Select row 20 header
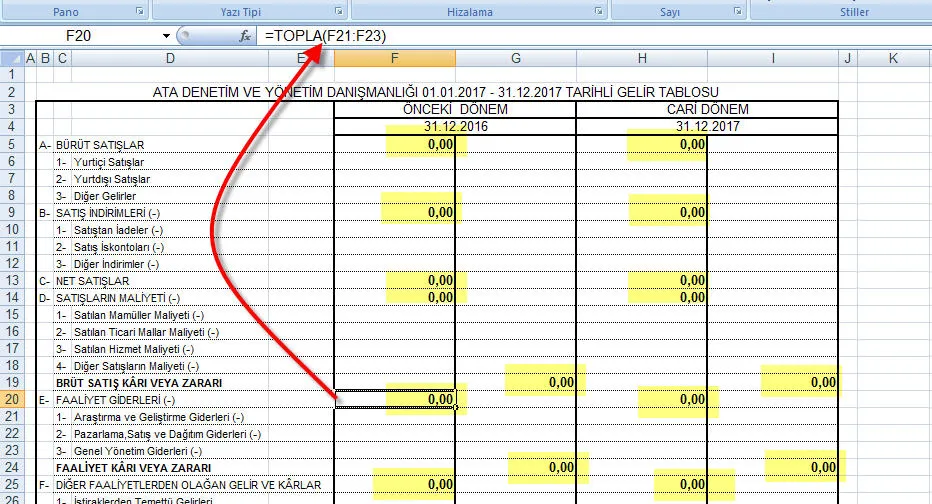932x504 pixels. point(12,400)
